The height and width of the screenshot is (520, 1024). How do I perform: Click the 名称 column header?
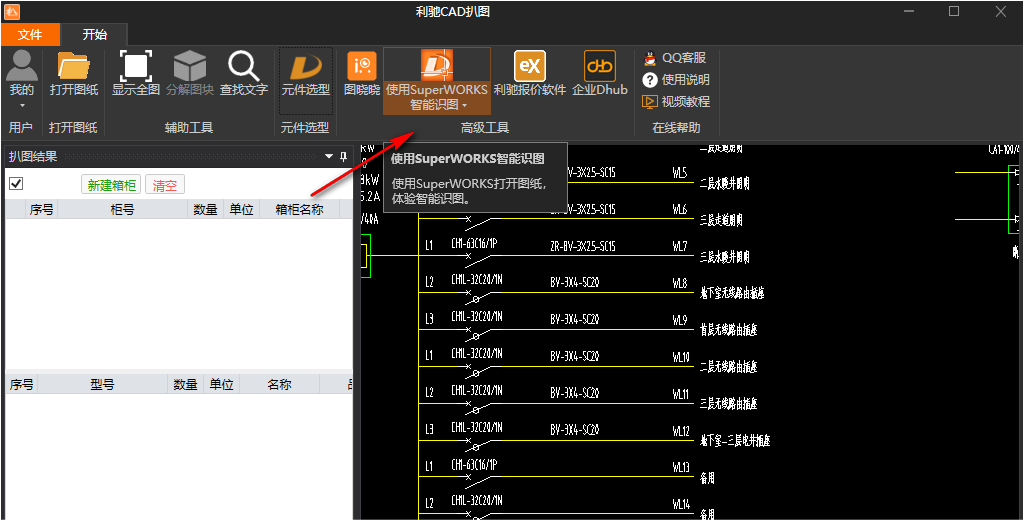pyautogui.click(x=279, y=385)
